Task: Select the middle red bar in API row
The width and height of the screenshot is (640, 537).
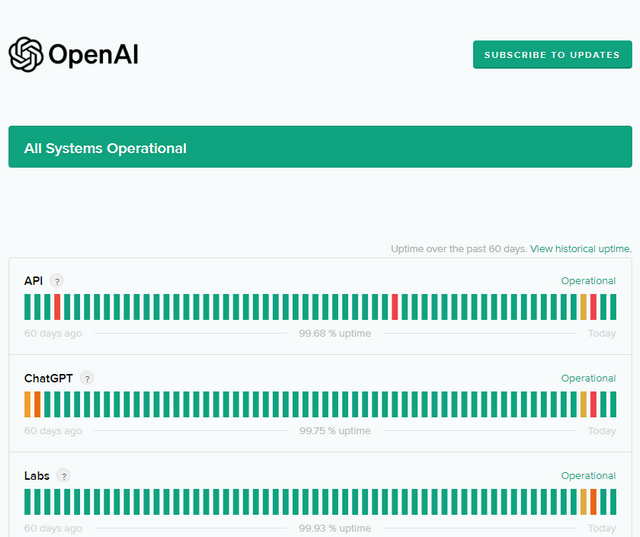Action: (395, 307)
